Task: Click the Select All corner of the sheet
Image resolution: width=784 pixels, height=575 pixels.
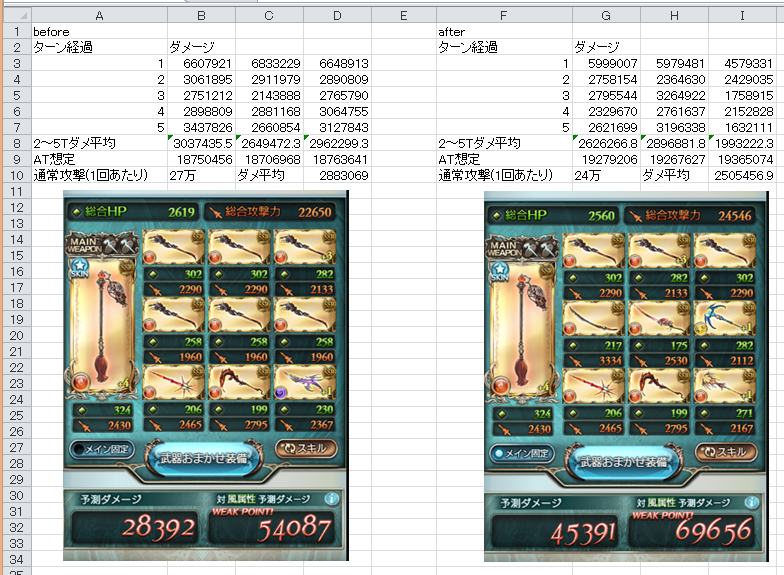Action: tap(18, 15)
